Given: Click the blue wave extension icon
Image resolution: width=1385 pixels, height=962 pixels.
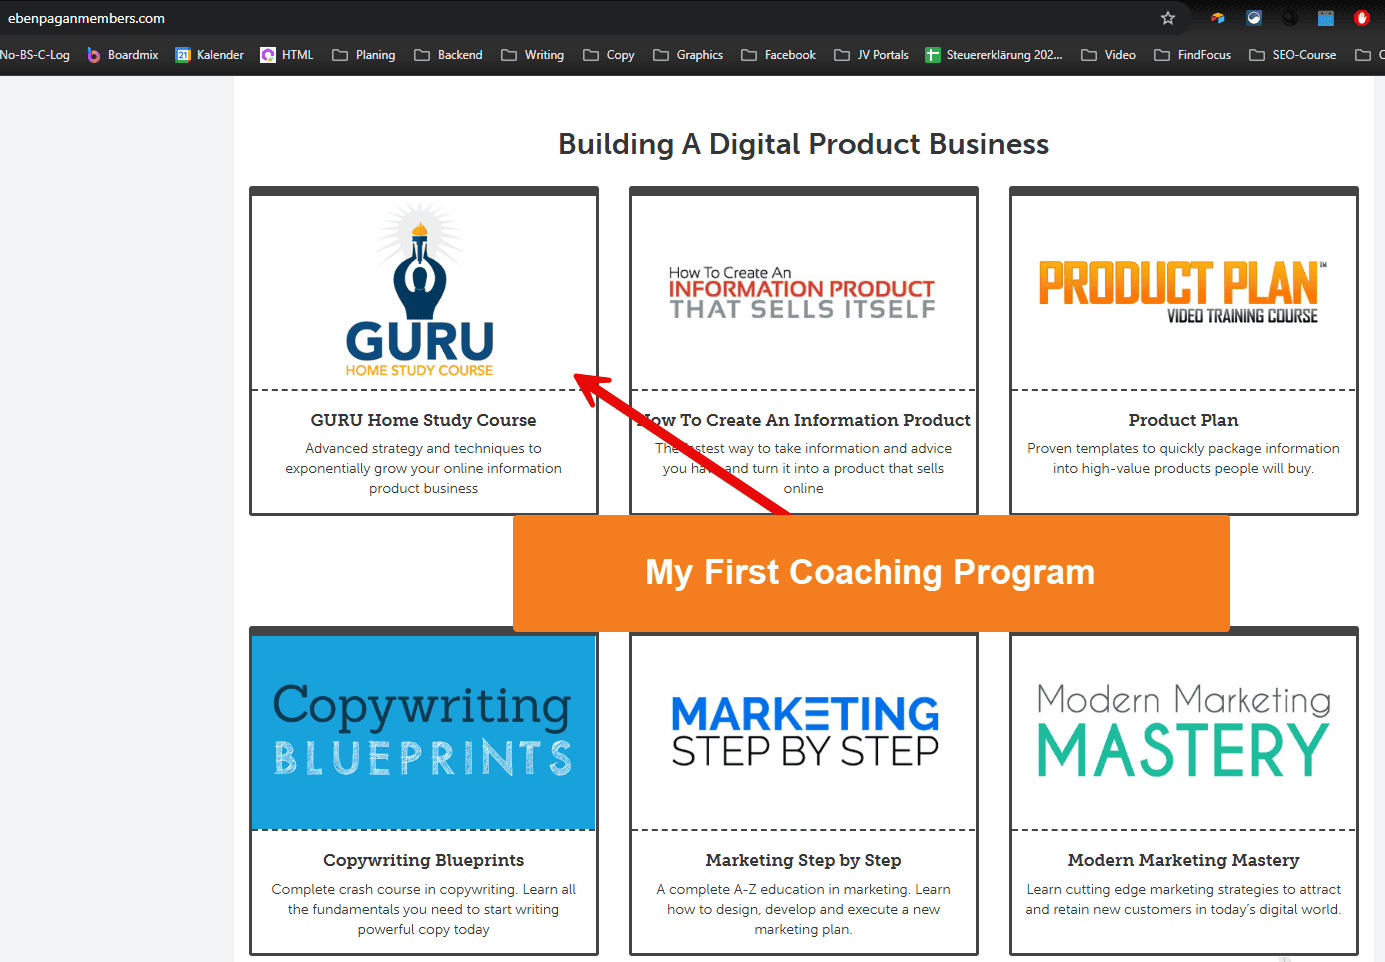Looking at the screenshot, I should click(1254, 18).
